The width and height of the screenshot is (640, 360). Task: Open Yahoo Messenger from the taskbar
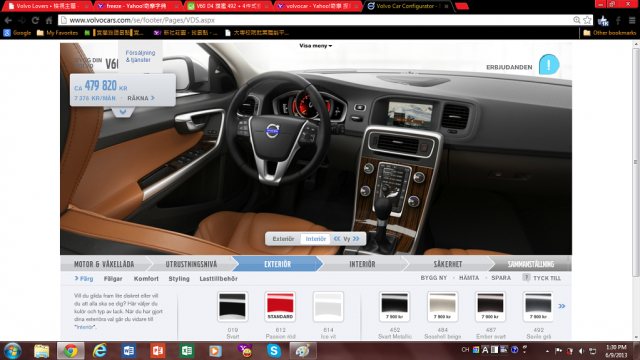[244, 351]
